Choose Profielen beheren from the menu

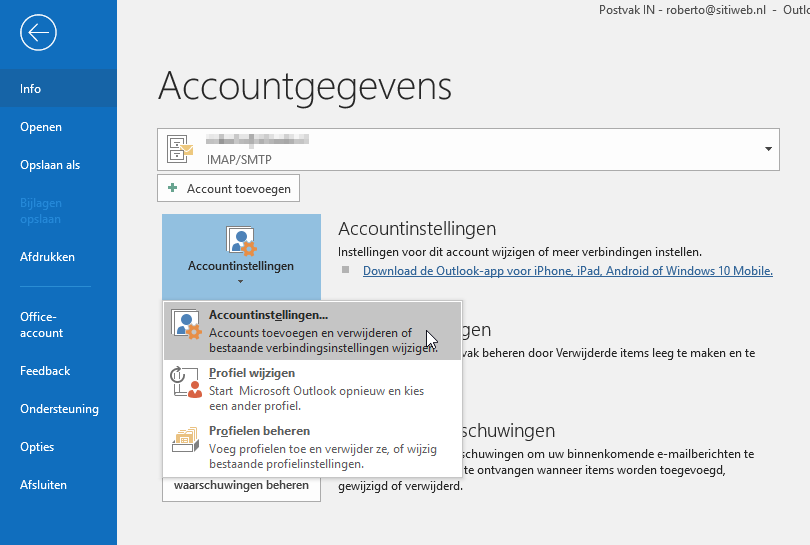click(x=313, y=447)
